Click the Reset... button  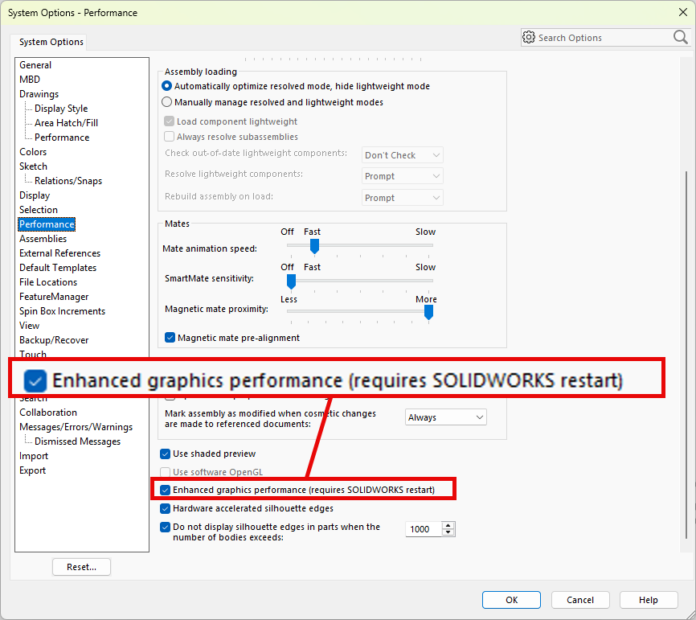(x=81, y=567)
